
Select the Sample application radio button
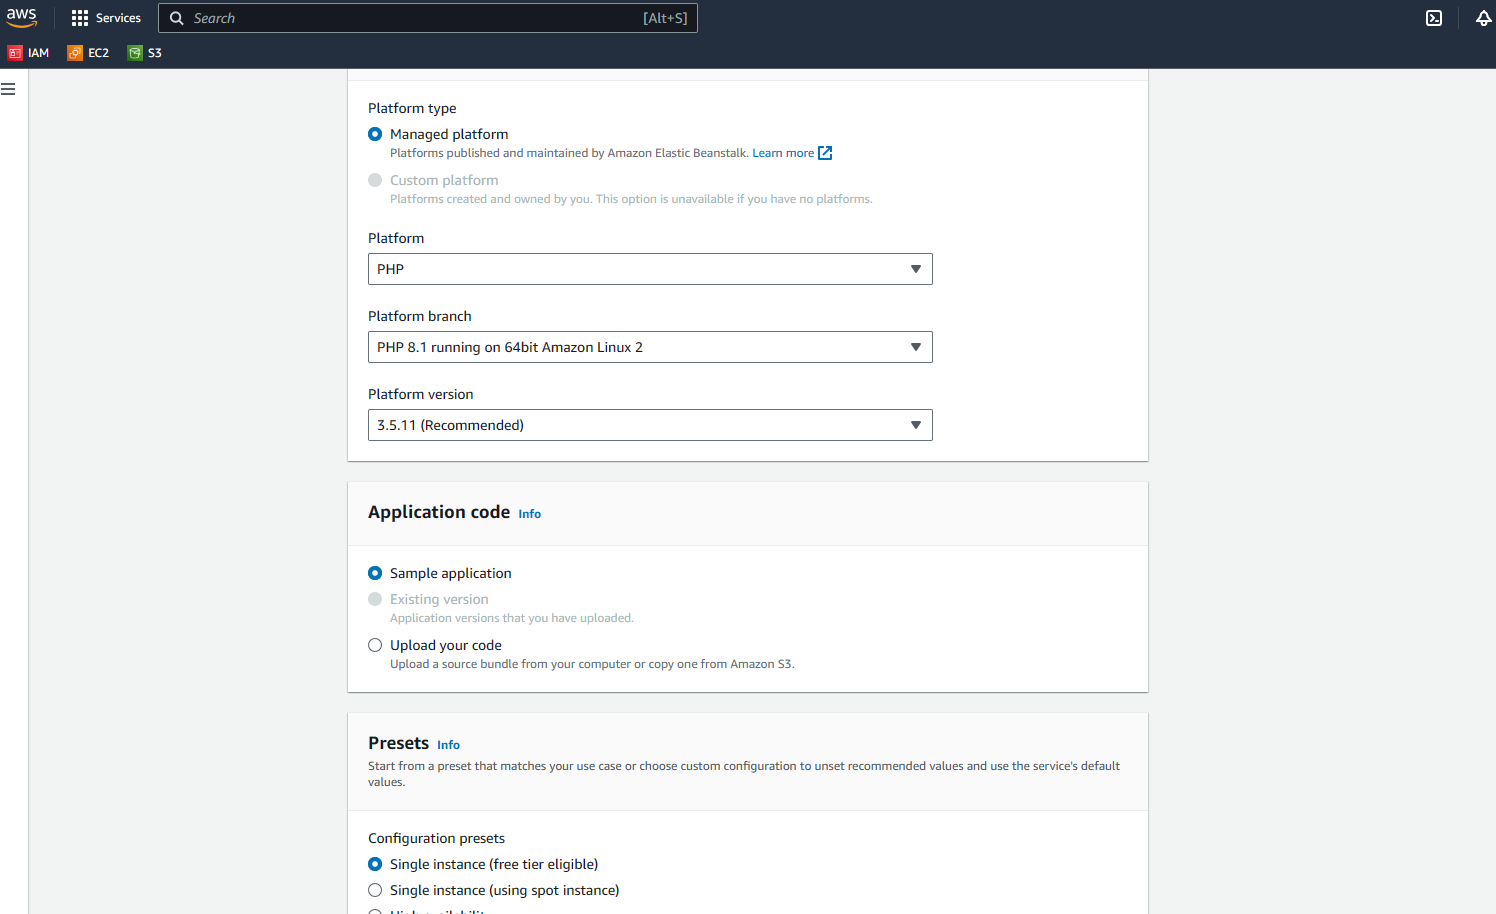pos(375,573)
